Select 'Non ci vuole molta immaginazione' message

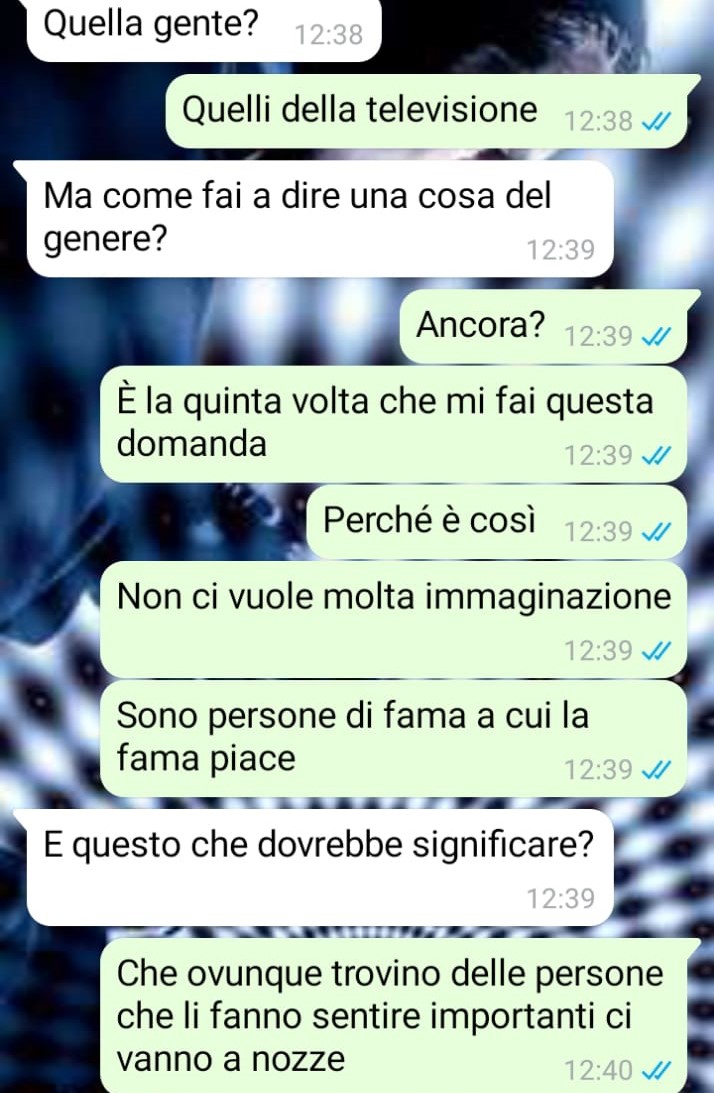(394, 619)
